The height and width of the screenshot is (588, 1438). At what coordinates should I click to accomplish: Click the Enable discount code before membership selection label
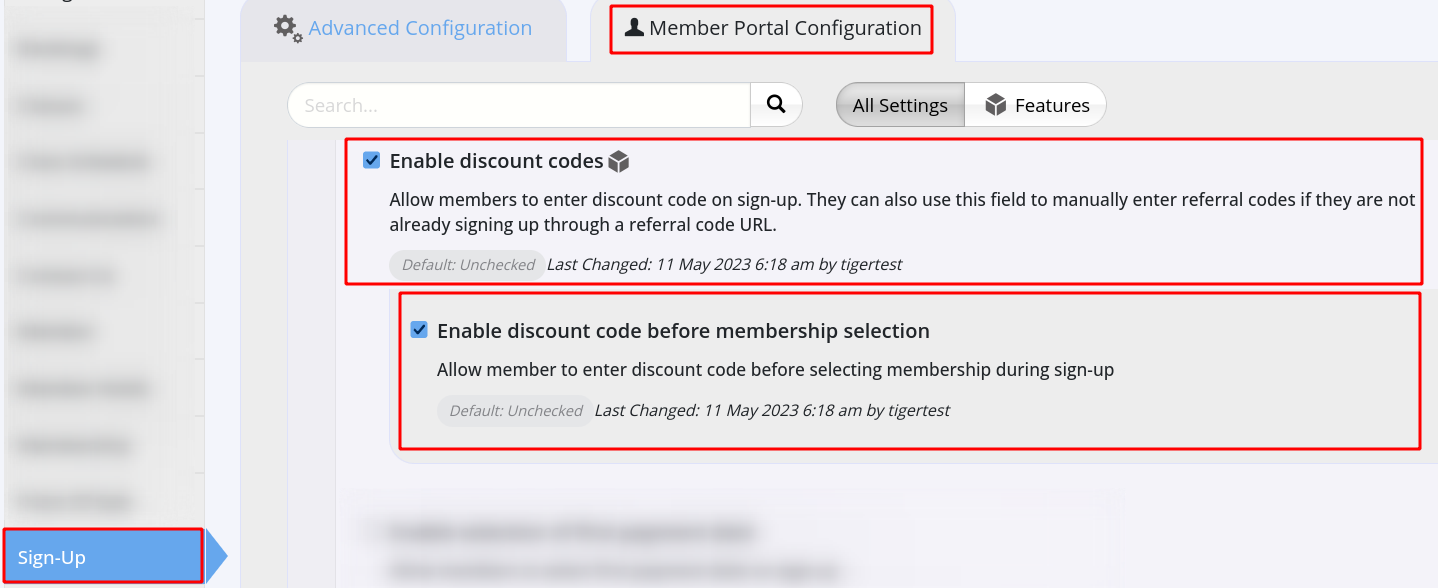click(x=683, y=331)
